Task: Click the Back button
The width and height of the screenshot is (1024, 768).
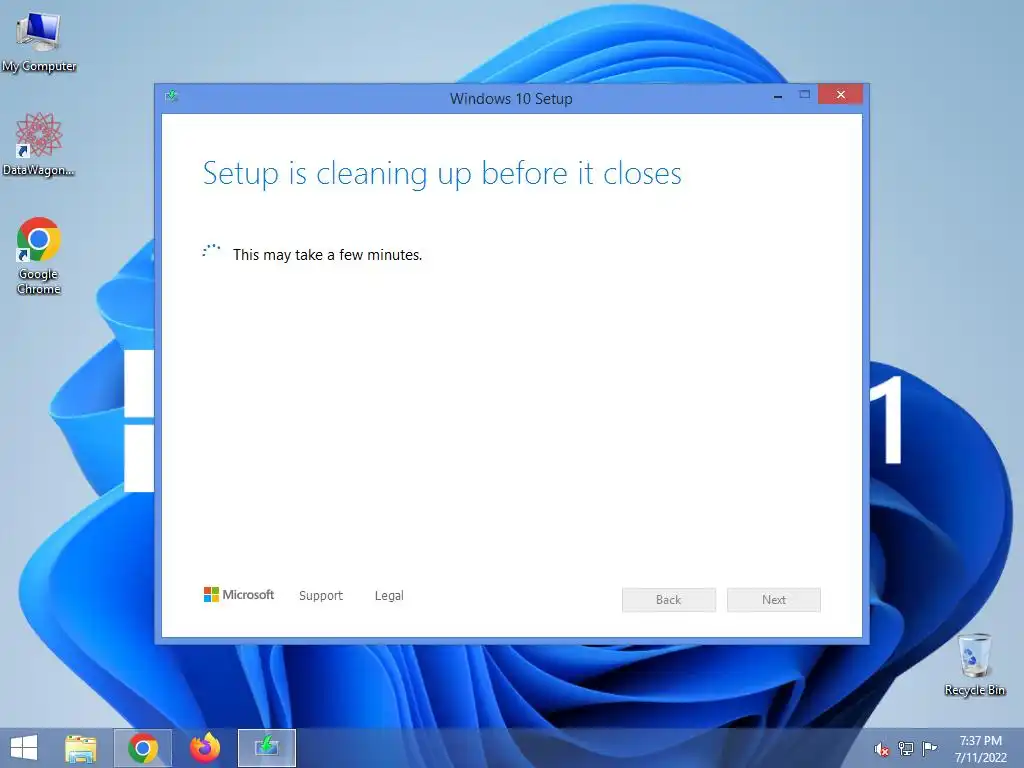Action: tap(669, 600)
